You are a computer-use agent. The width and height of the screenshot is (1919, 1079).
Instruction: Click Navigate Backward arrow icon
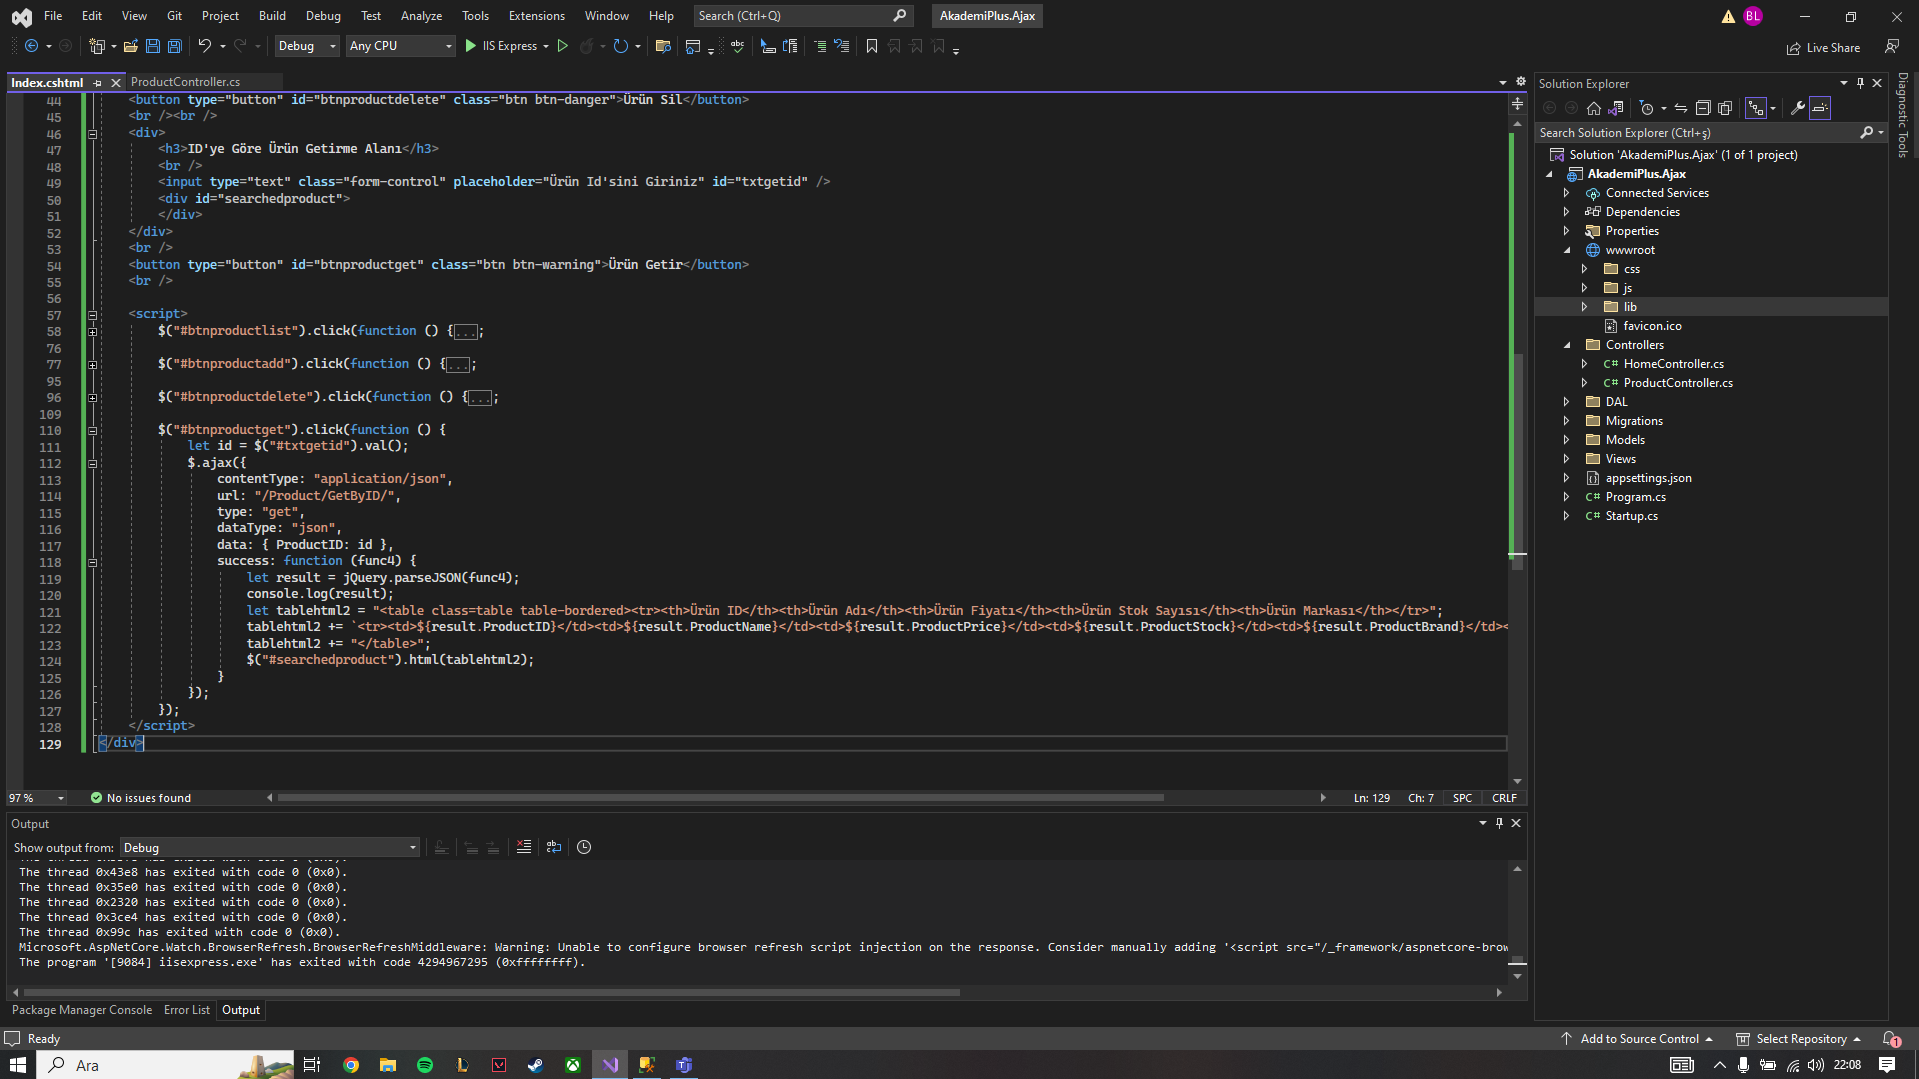(x=31, y=46)
